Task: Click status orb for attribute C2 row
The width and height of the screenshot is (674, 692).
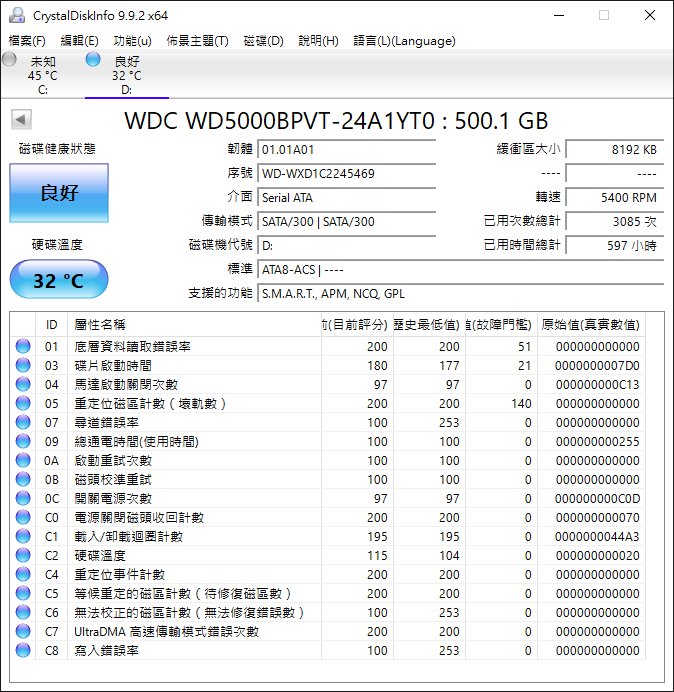Action: click(x=23, y=555)
